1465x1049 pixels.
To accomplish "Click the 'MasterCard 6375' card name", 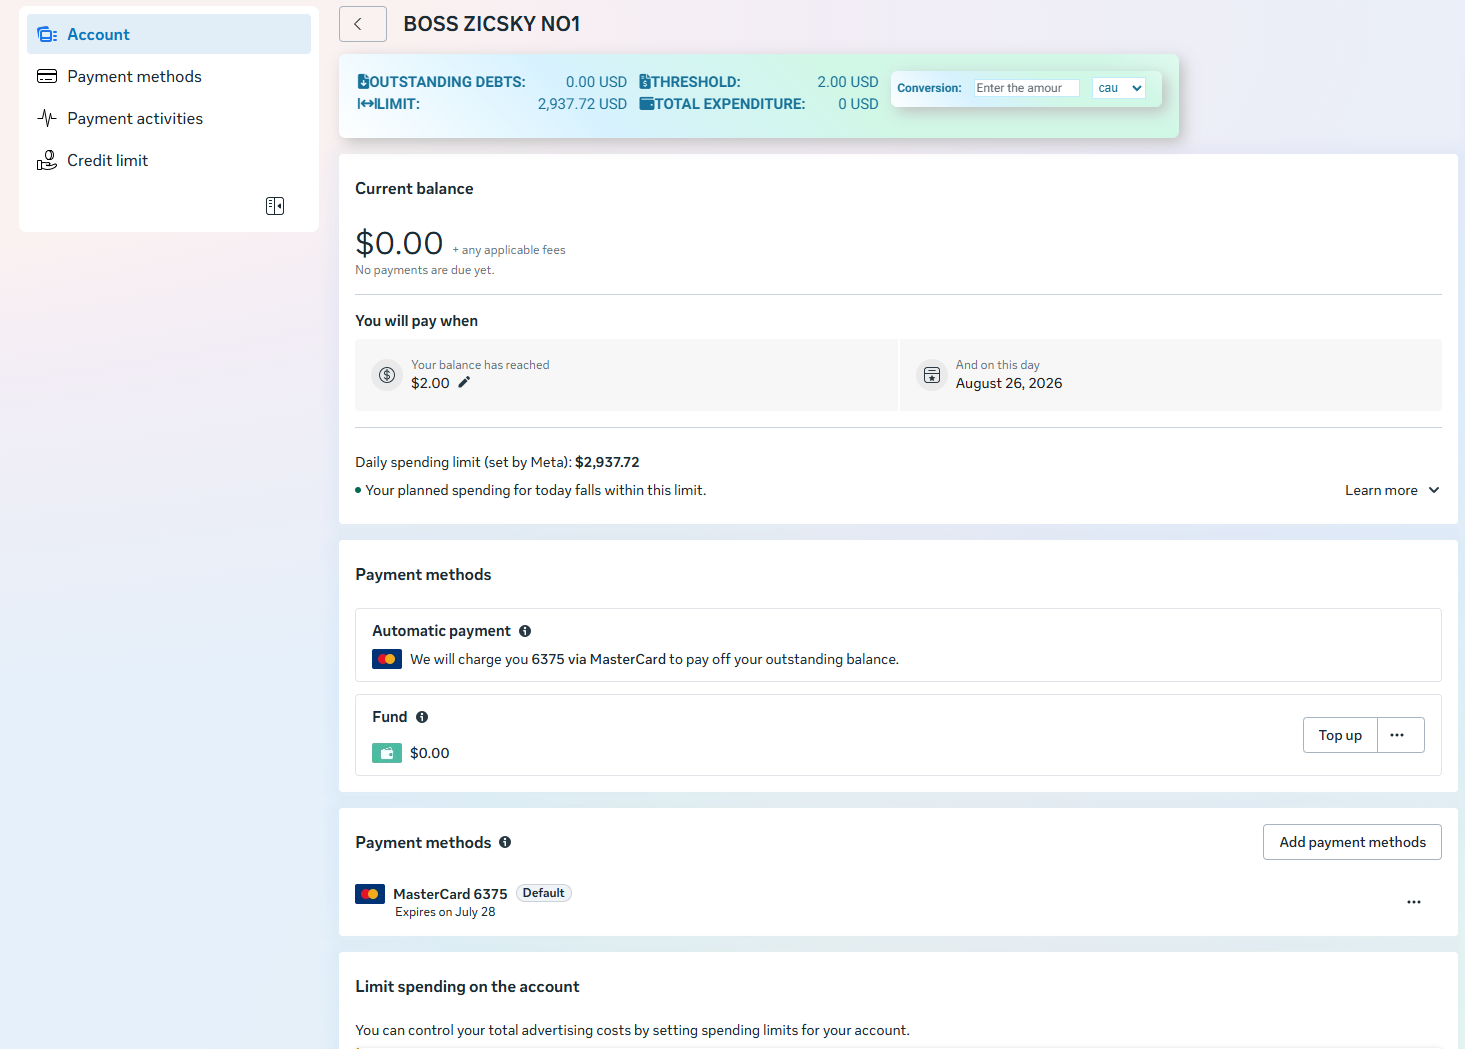I will point(450,894).
